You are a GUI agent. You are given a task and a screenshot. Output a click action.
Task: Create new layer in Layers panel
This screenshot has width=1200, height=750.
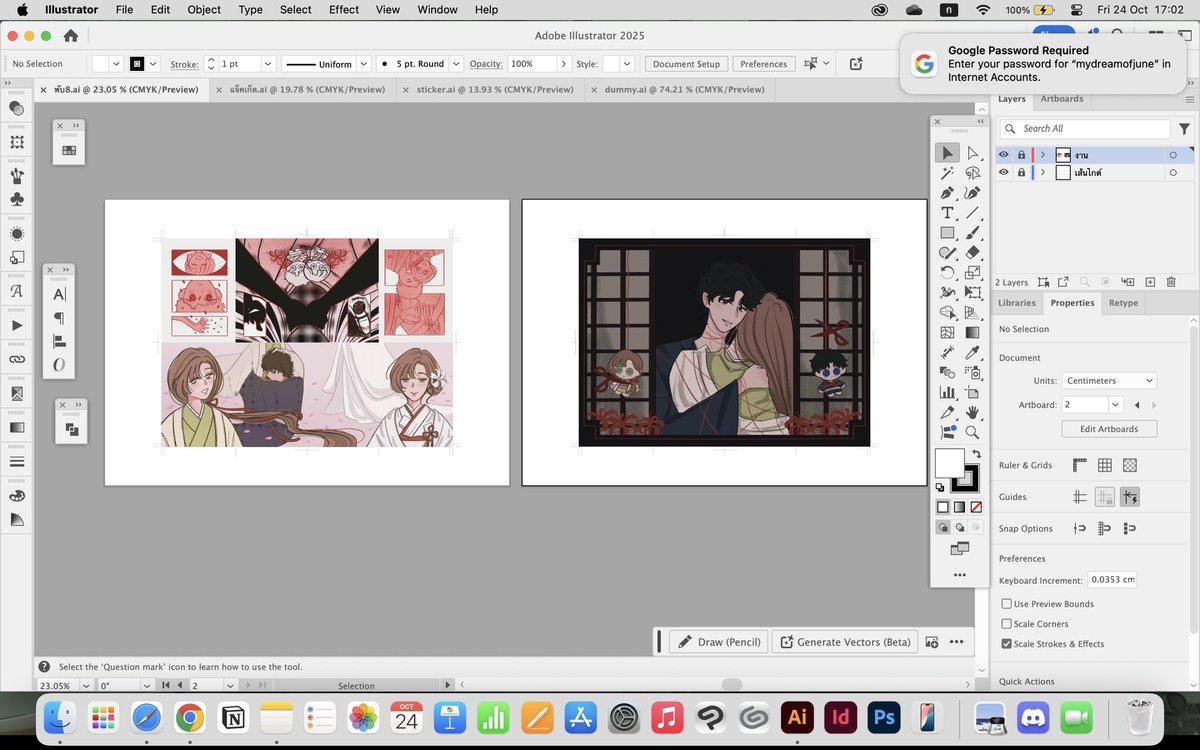click(1150, 283)
